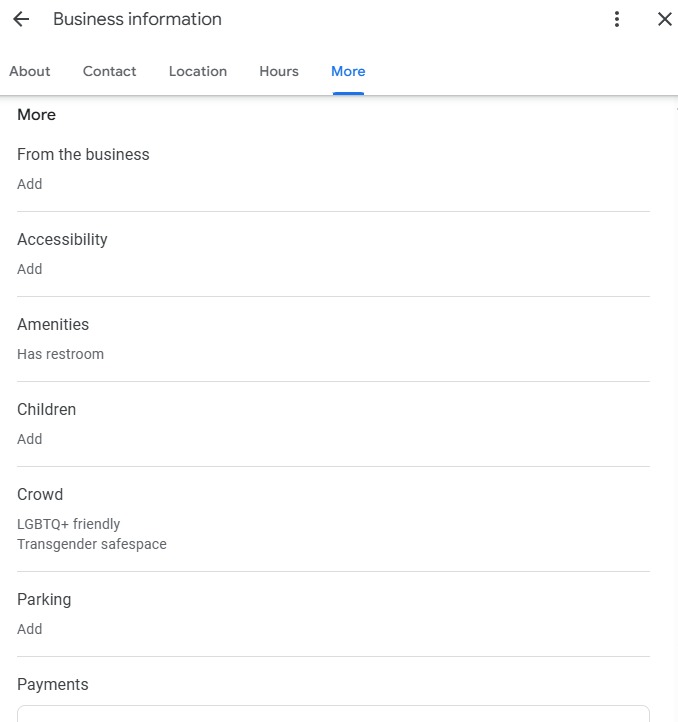The width and height of the screenshot is (678, 722).
Task: Open the Location tab
Action: point(198,71)
